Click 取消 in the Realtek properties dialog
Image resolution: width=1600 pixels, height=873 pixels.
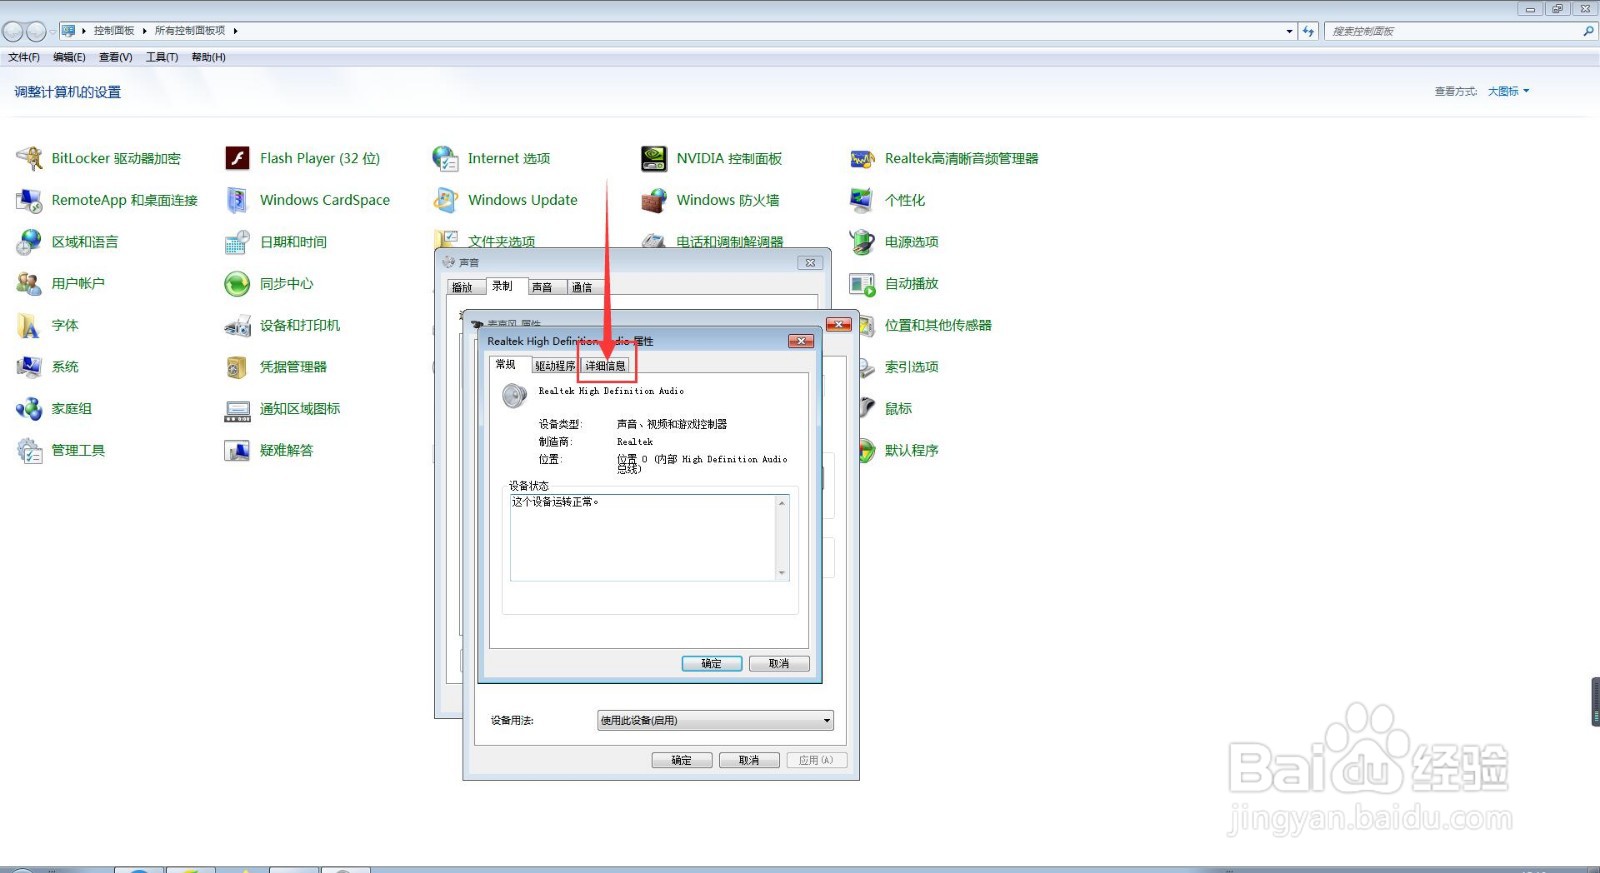pos(779,664)
